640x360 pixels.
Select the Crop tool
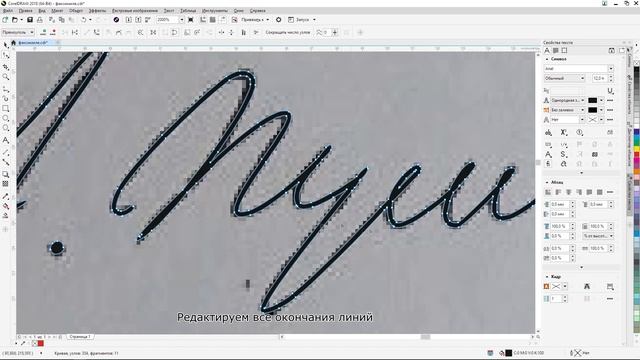[x=6, y=66]
